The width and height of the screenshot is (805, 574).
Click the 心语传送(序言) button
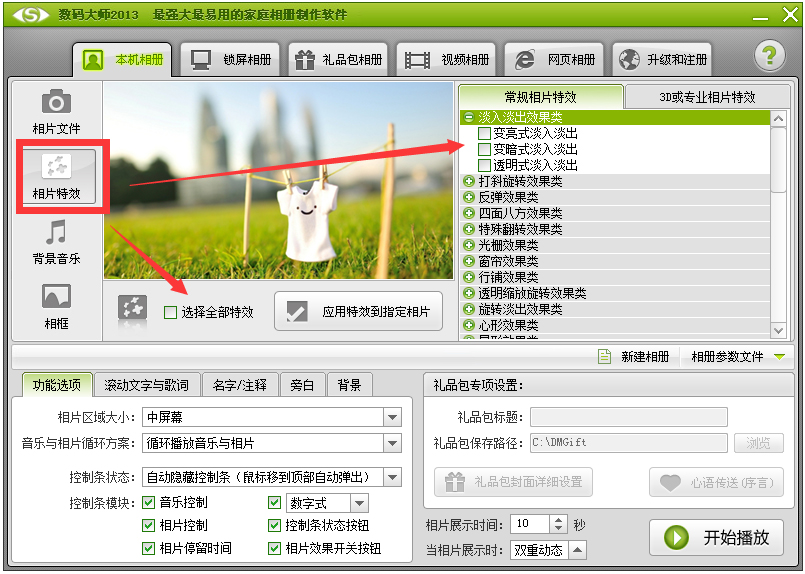tap(717, 482)
